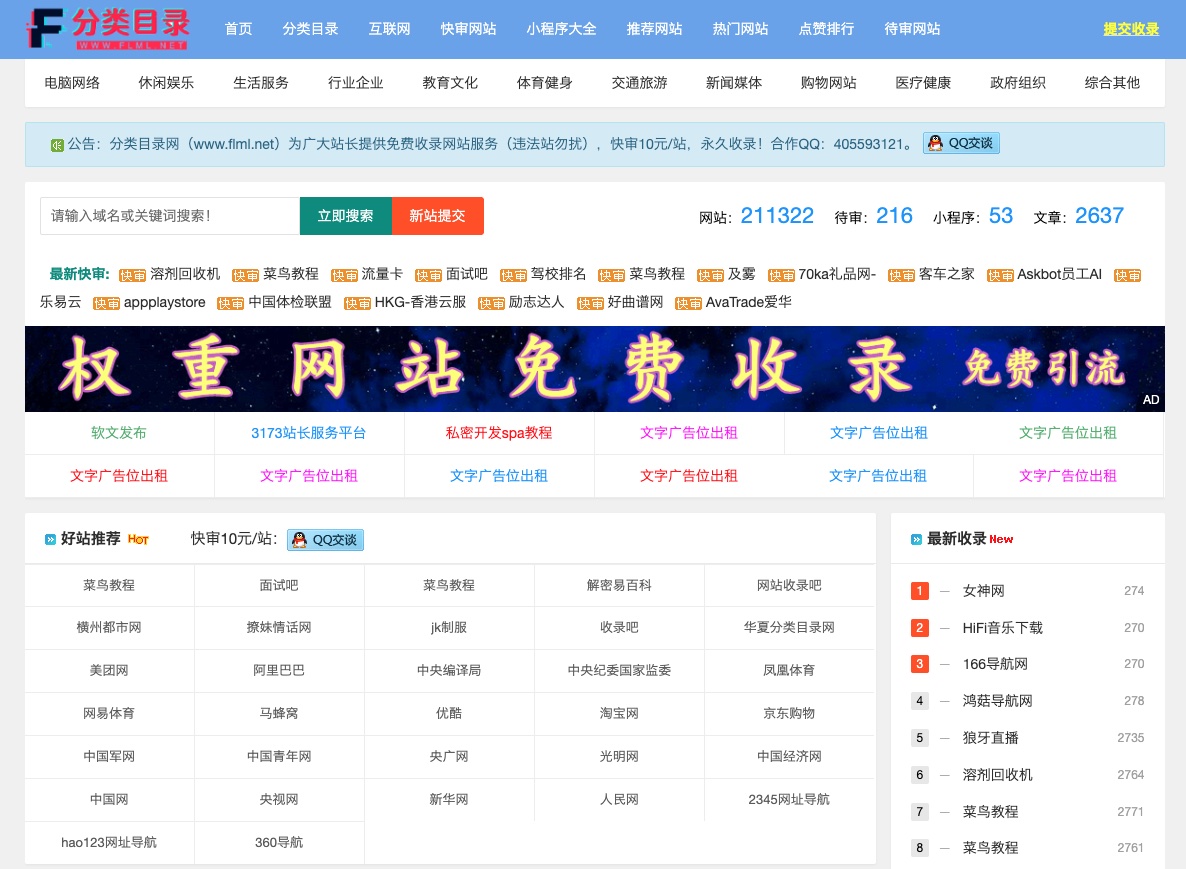
Task: Select 电脑网络 category
Action: pos(72,82)
